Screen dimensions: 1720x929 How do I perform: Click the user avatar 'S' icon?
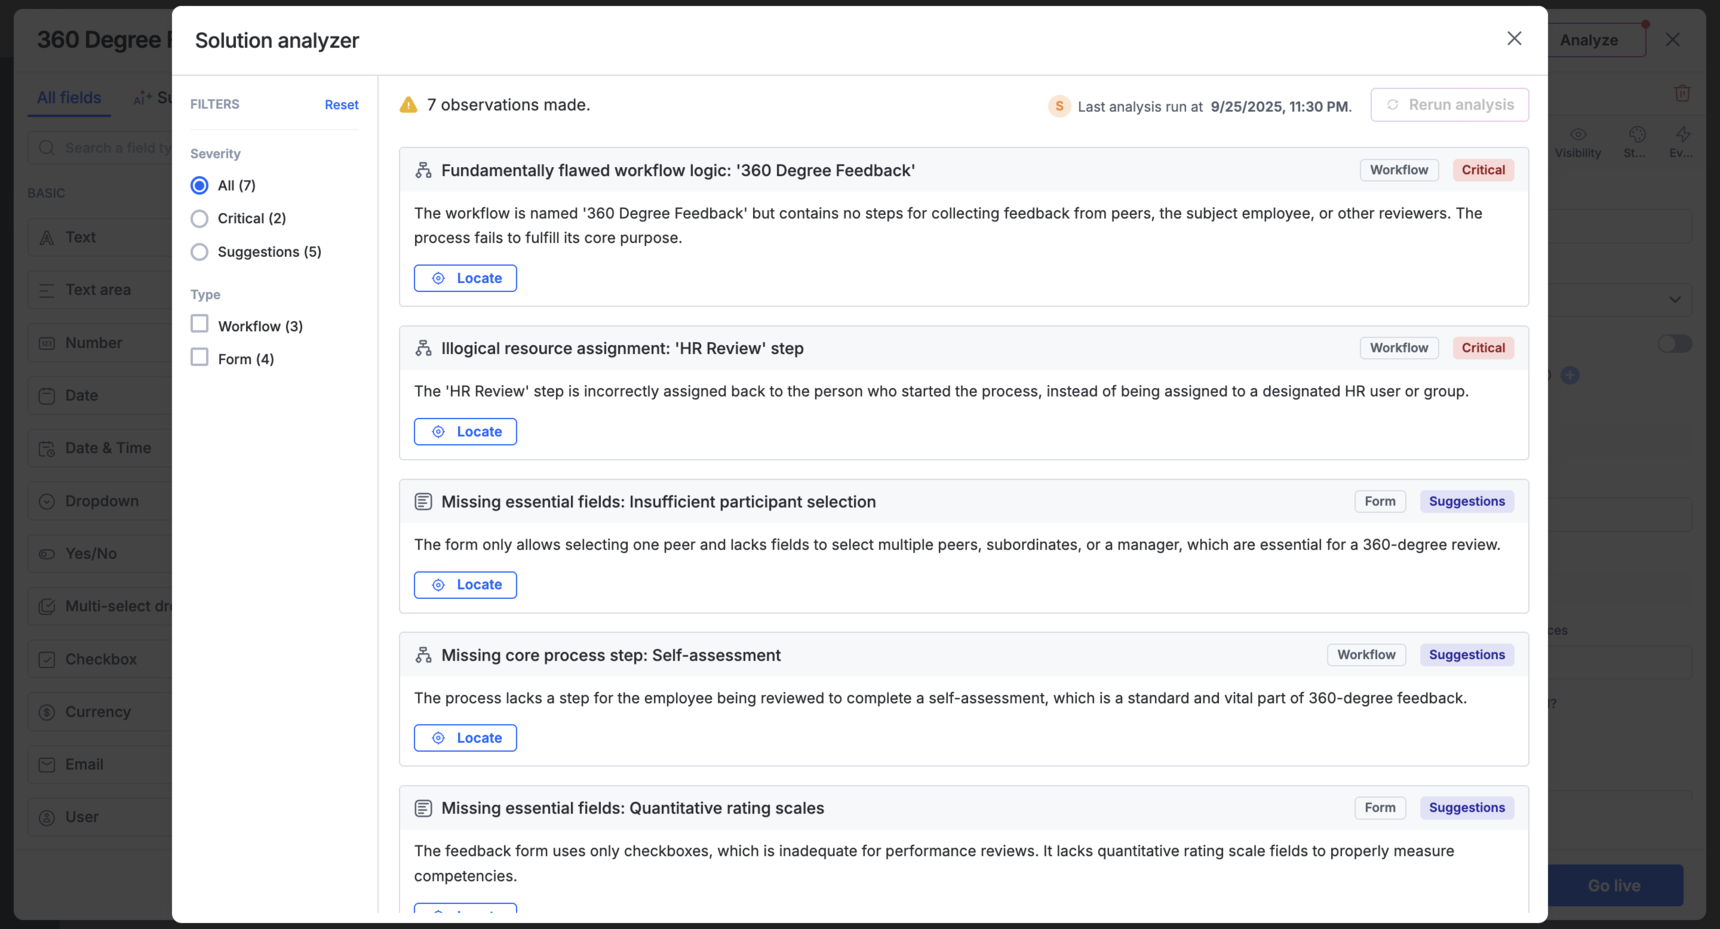1059,106
